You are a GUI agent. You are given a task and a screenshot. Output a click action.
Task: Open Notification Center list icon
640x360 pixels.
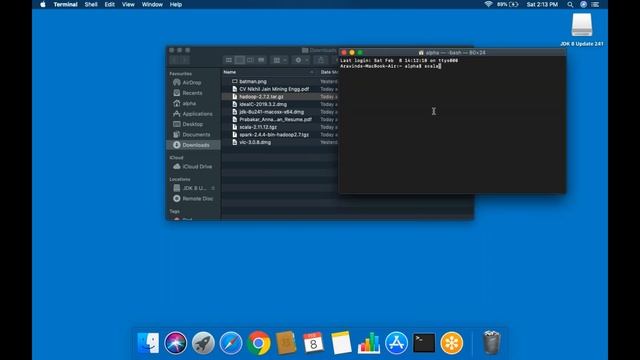coord(596,4)
